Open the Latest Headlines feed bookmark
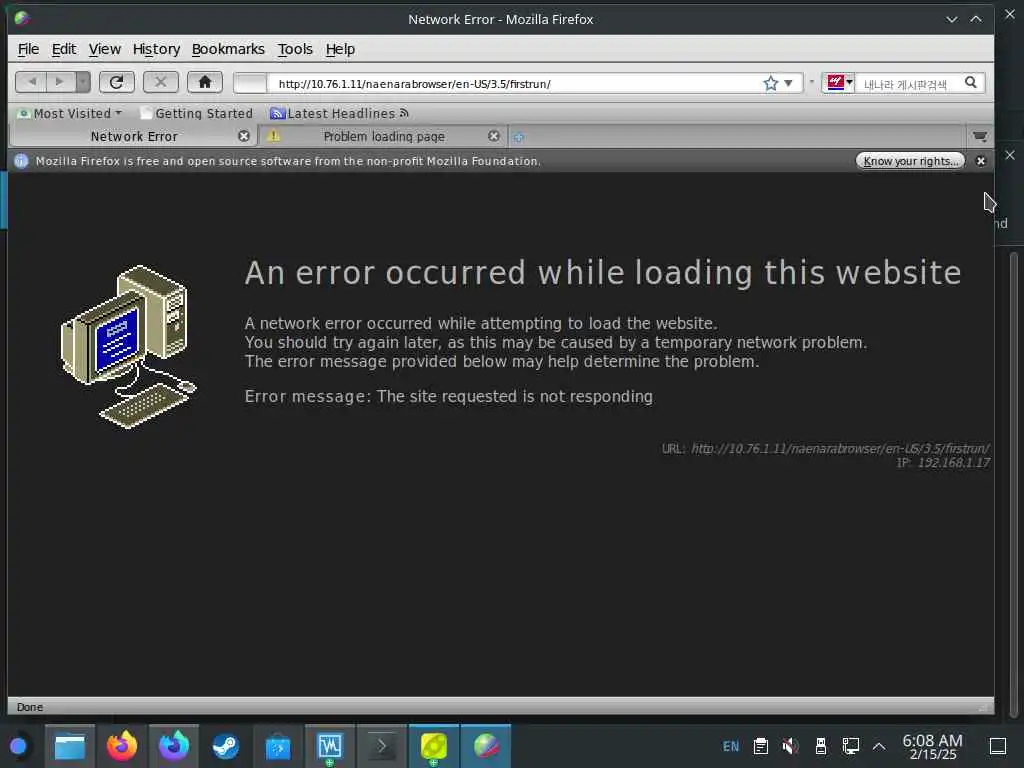This screenshot has height=768, width=1024. point(340,113)
